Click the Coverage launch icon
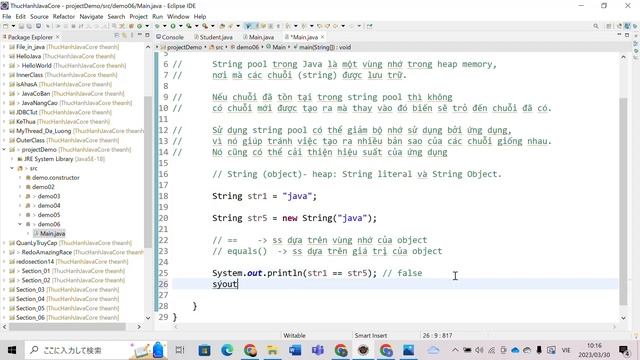The height and width of the screenshot is (360, 640). [189, 26]
